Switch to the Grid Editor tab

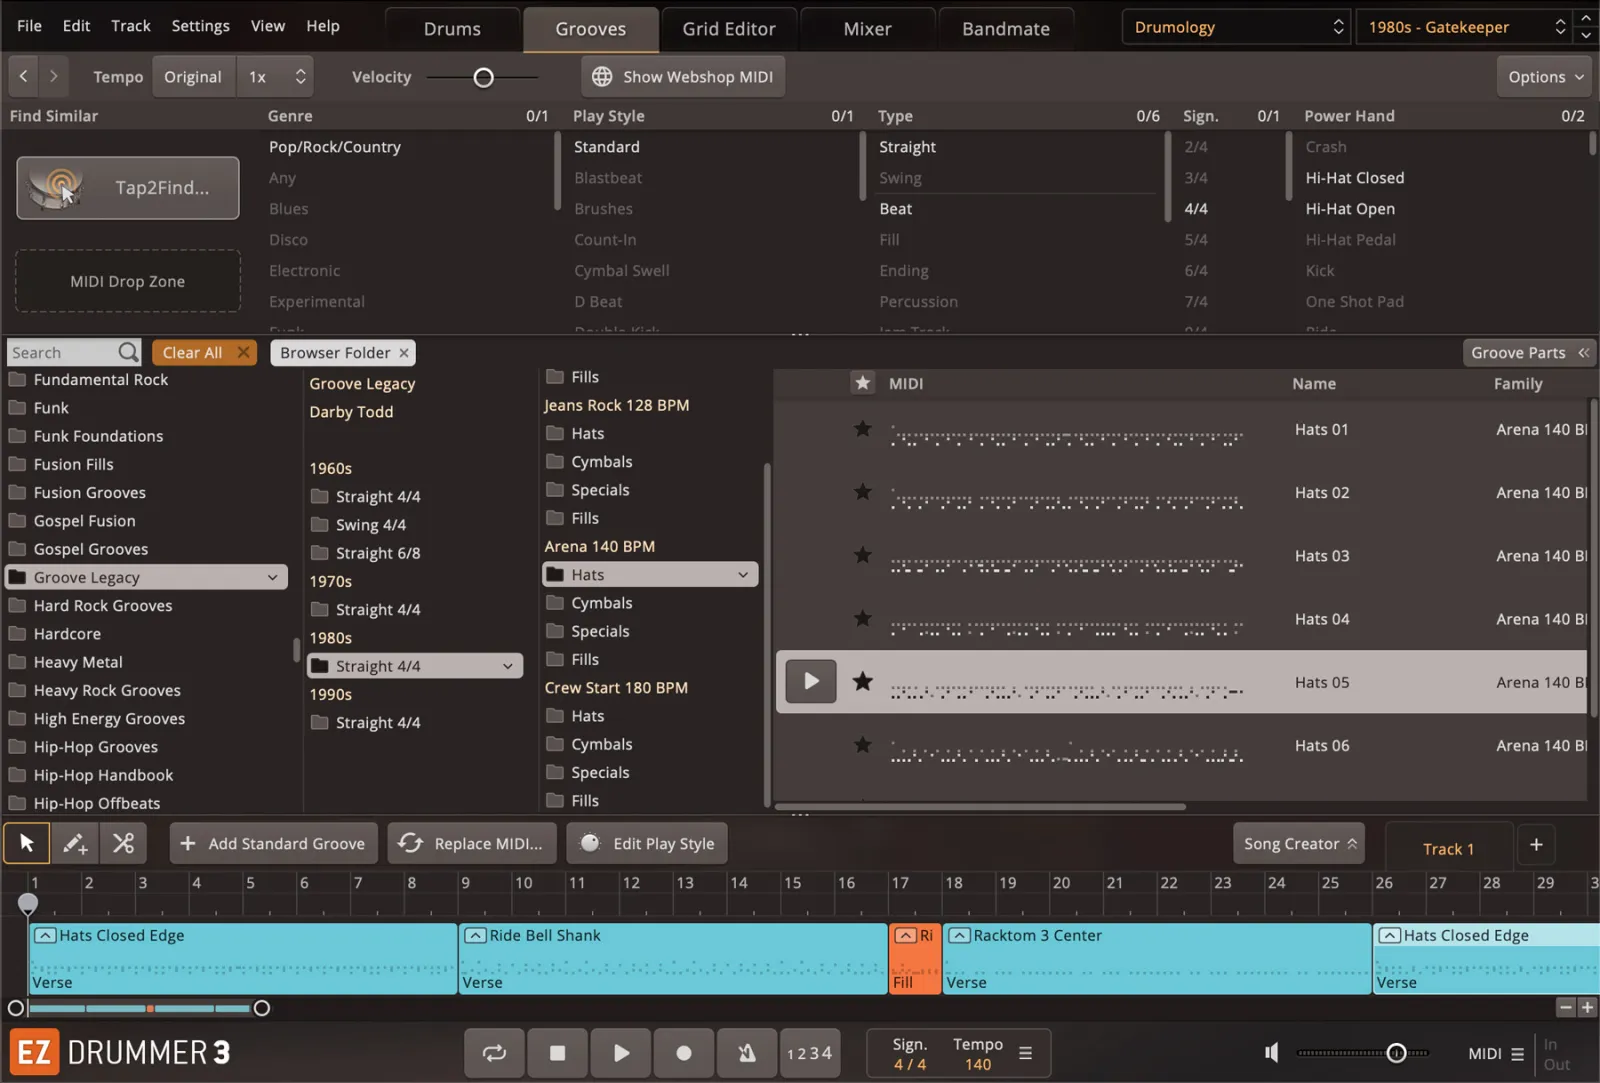point(729,29)
